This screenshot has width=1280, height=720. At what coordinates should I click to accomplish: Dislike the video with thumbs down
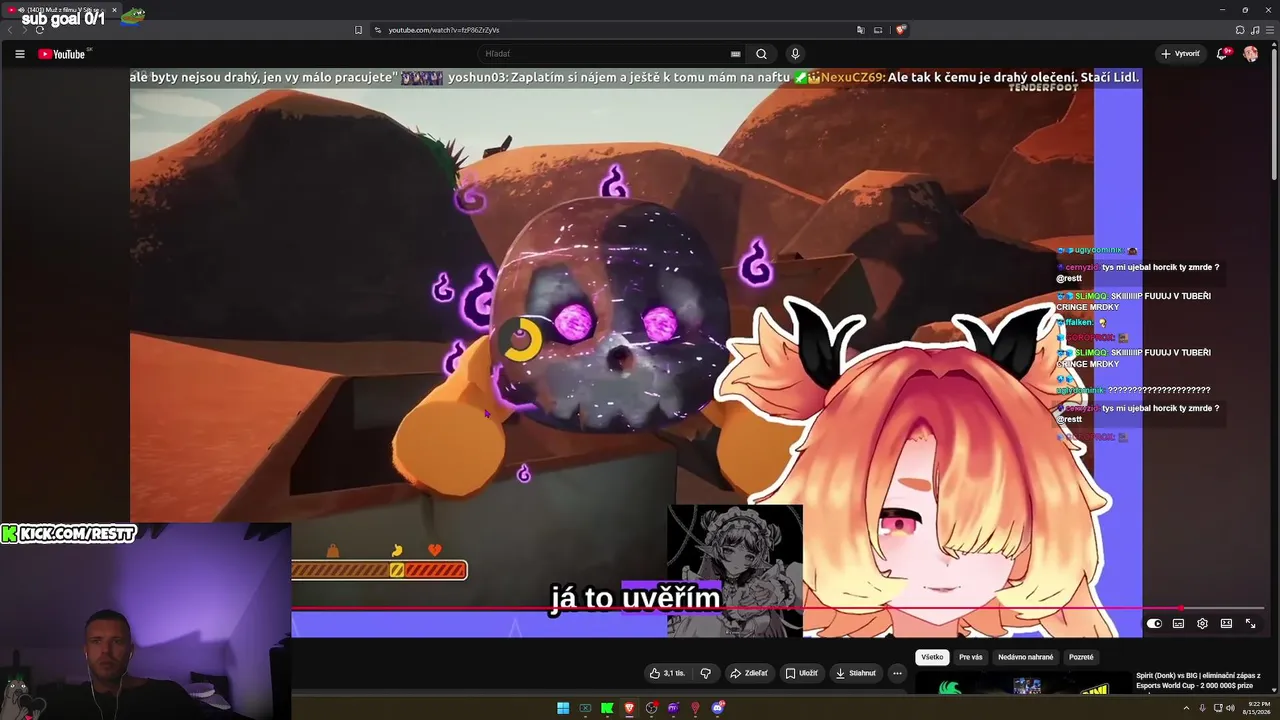705,673
